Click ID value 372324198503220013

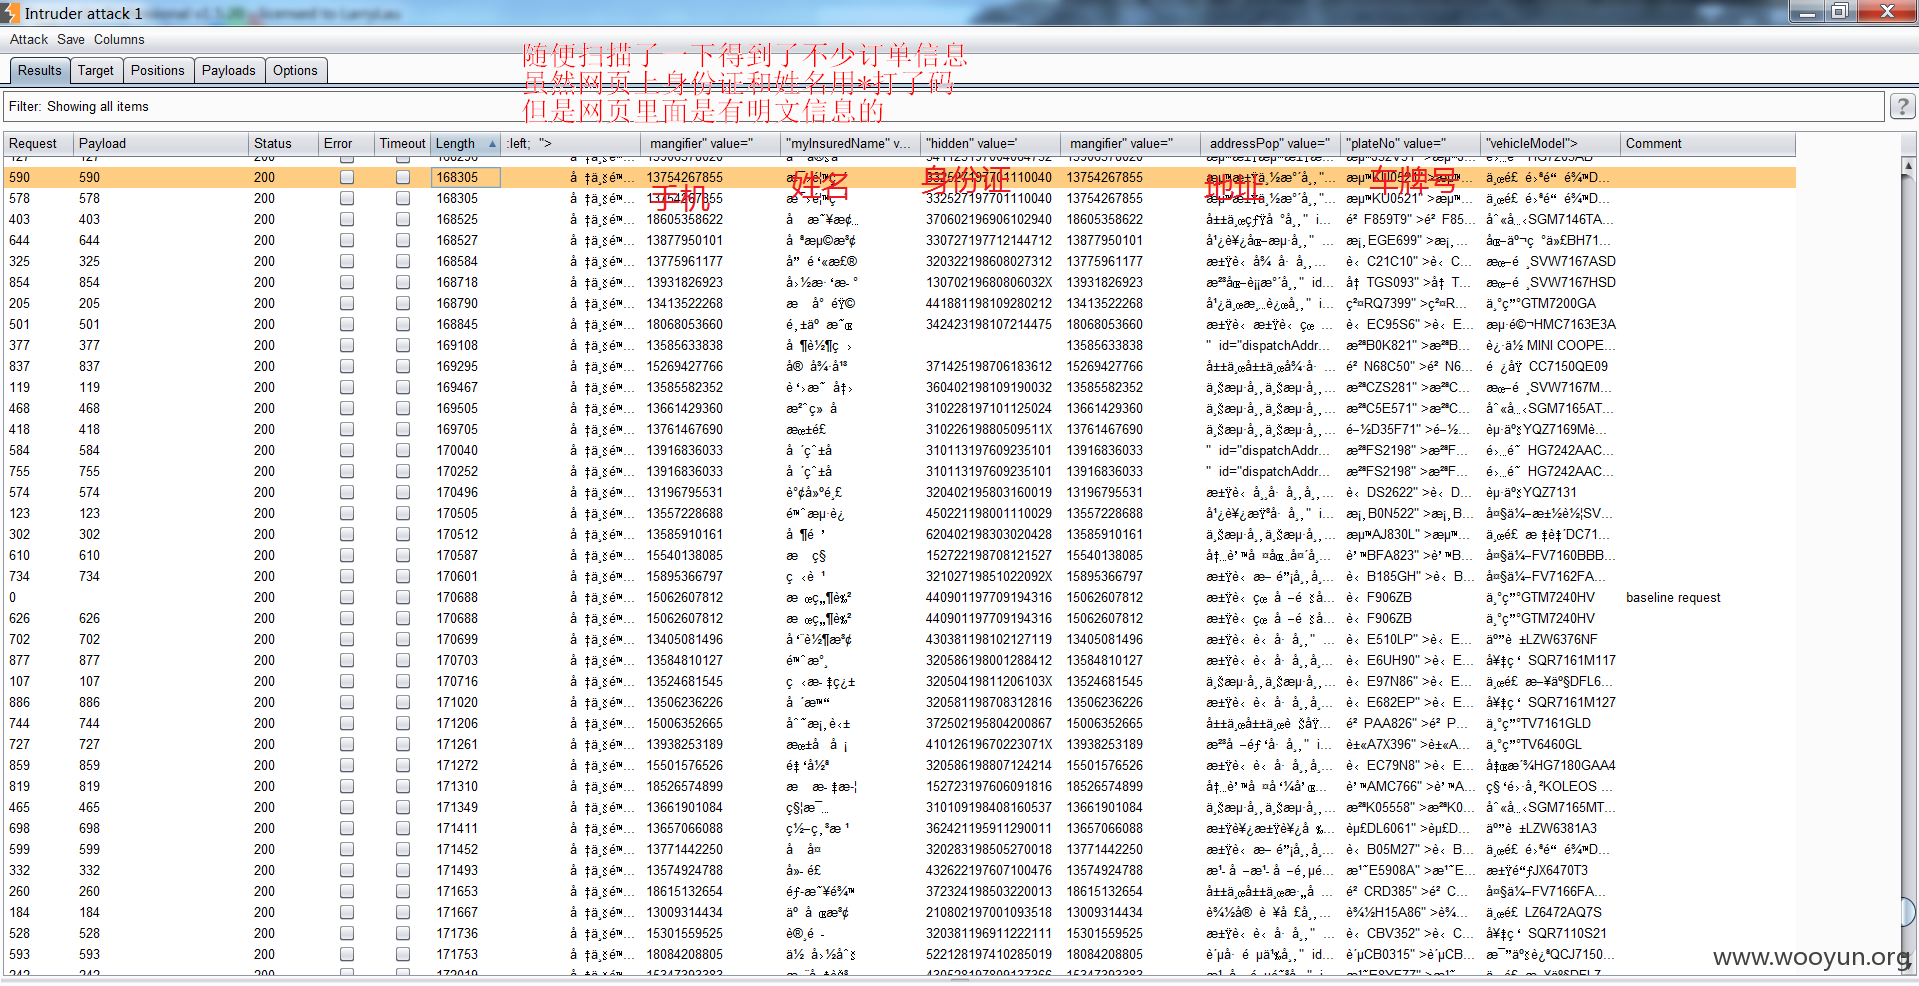tap(989, 891)
